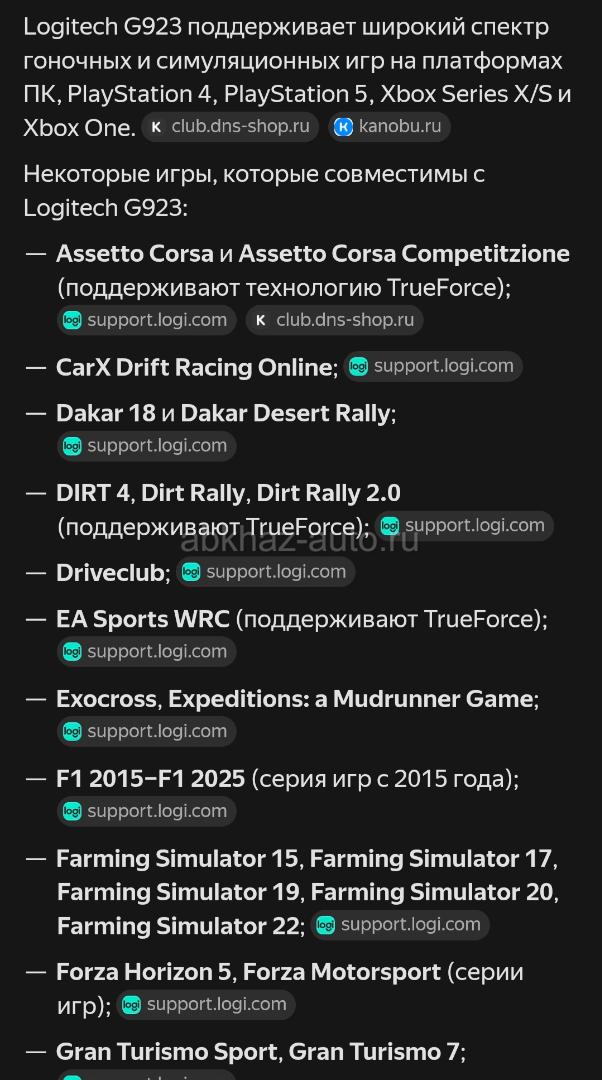Click the kanobu.ru blue K icon
Image resolution: width=602 pixels, height=1080 pixels.
point(343,127)
